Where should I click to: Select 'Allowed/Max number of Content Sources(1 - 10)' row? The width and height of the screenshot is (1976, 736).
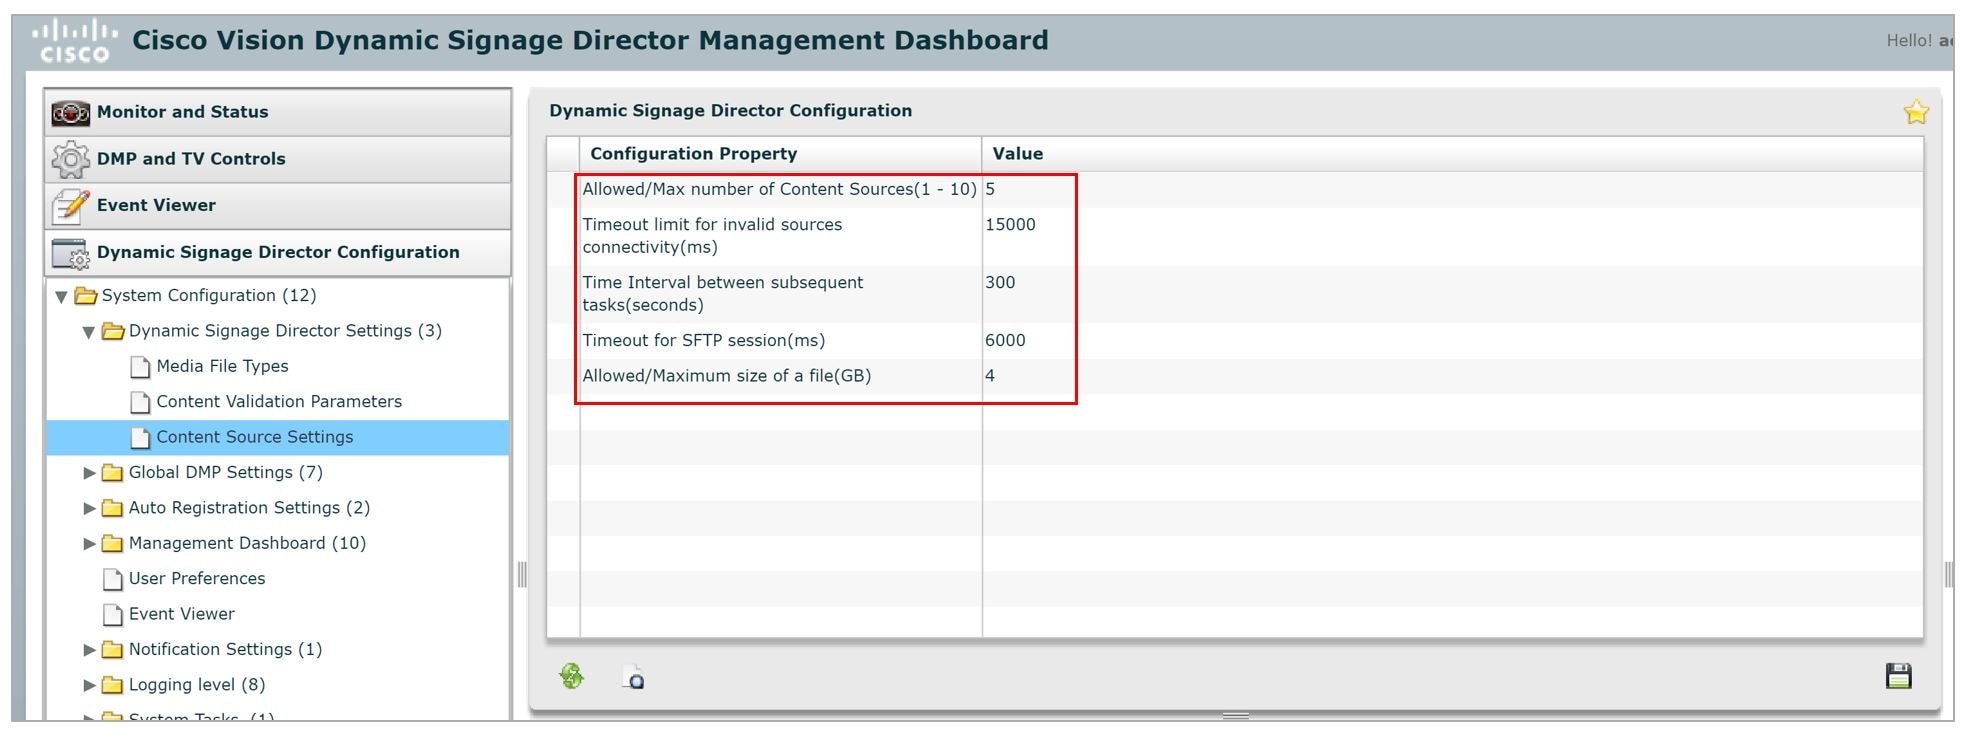click(1235, 189)
